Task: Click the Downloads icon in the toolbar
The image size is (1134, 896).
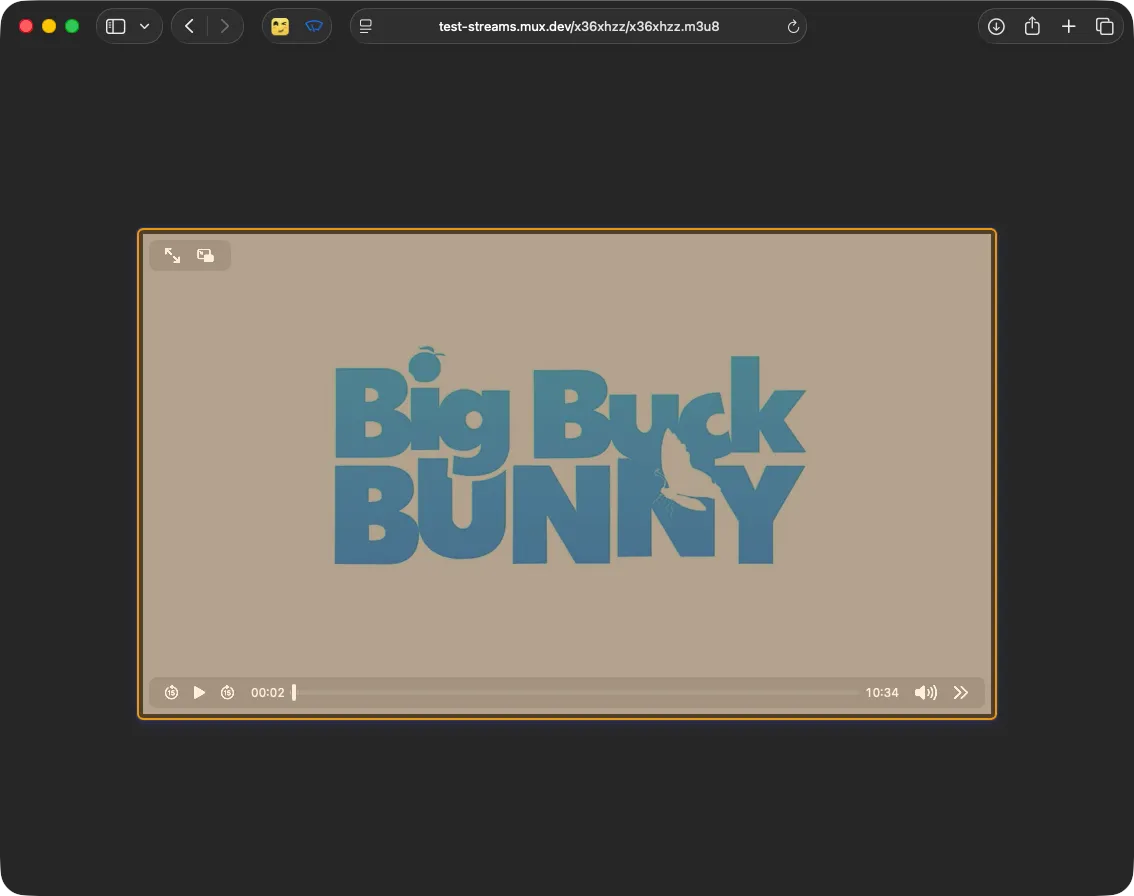Action: (996, 26)
